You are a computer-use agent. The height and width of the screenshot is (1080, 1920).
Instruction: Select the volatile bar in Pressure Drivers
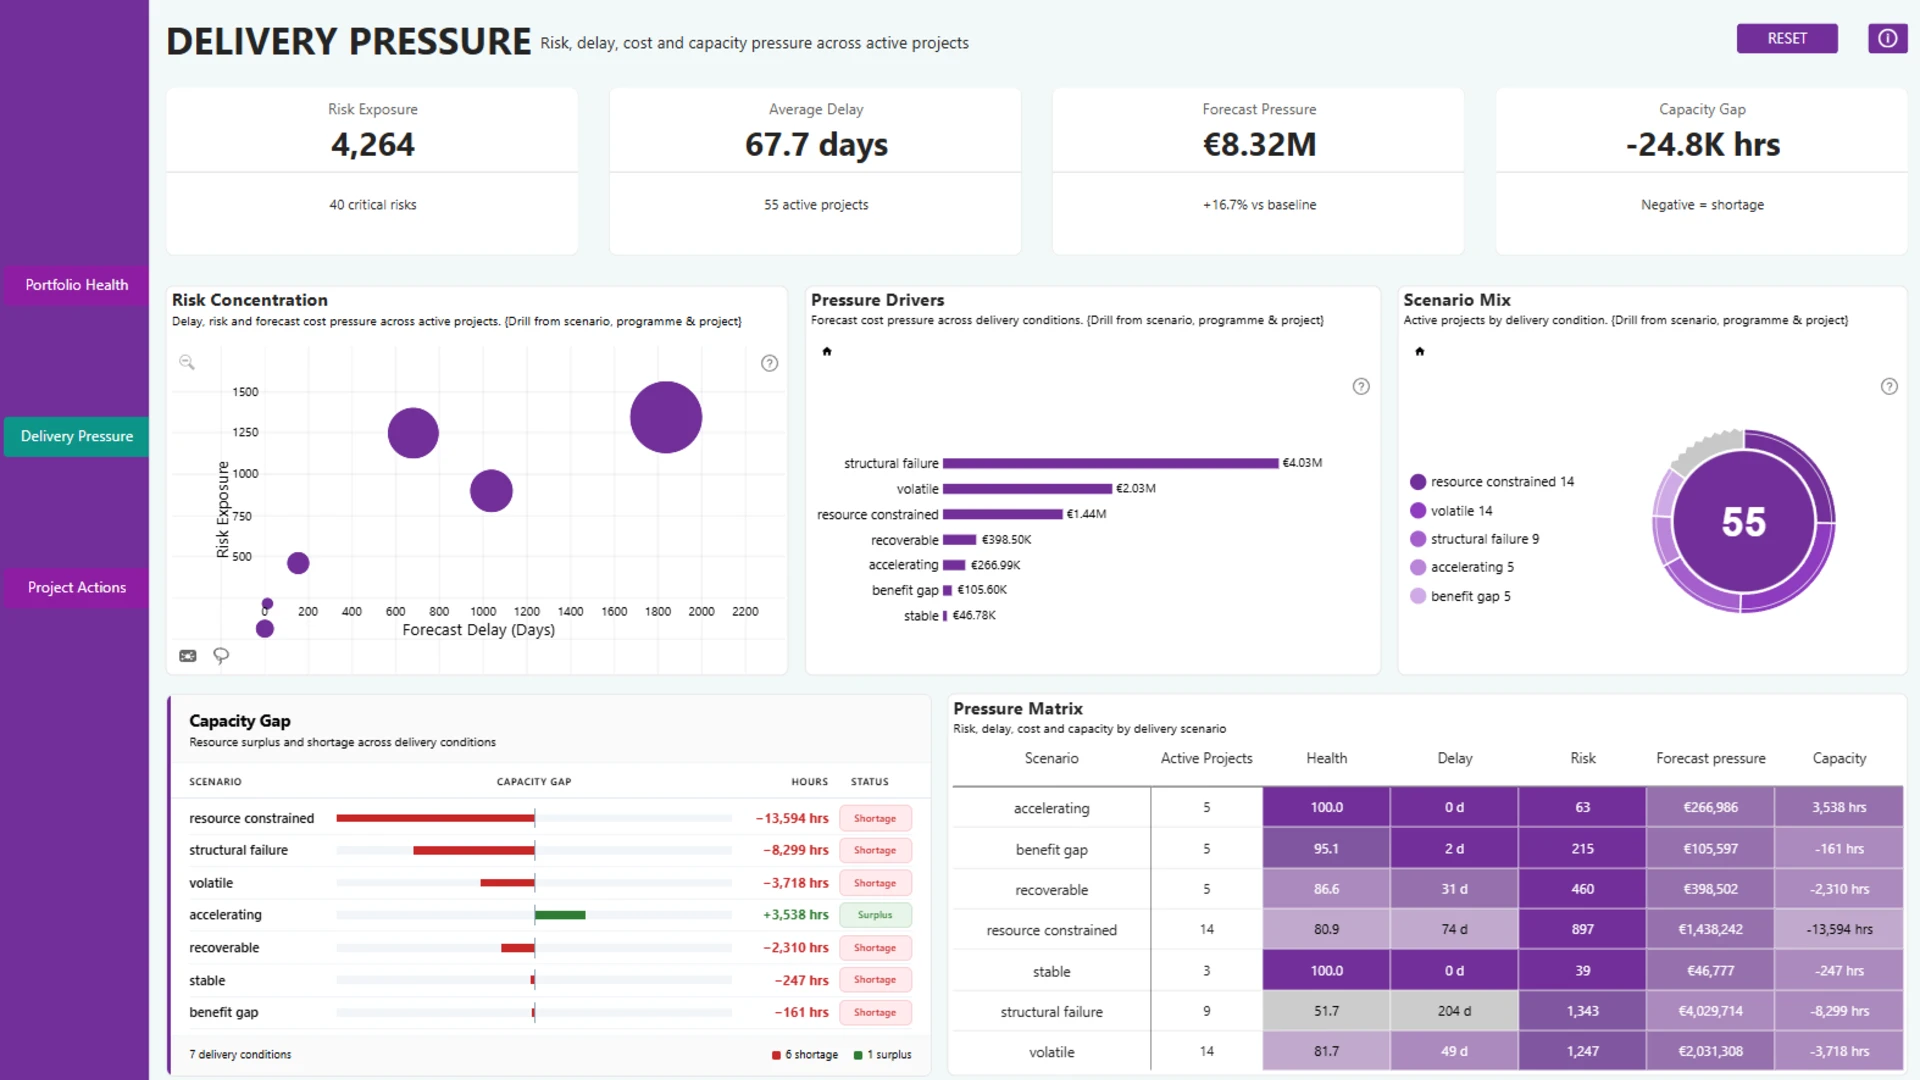point(1027,489)
